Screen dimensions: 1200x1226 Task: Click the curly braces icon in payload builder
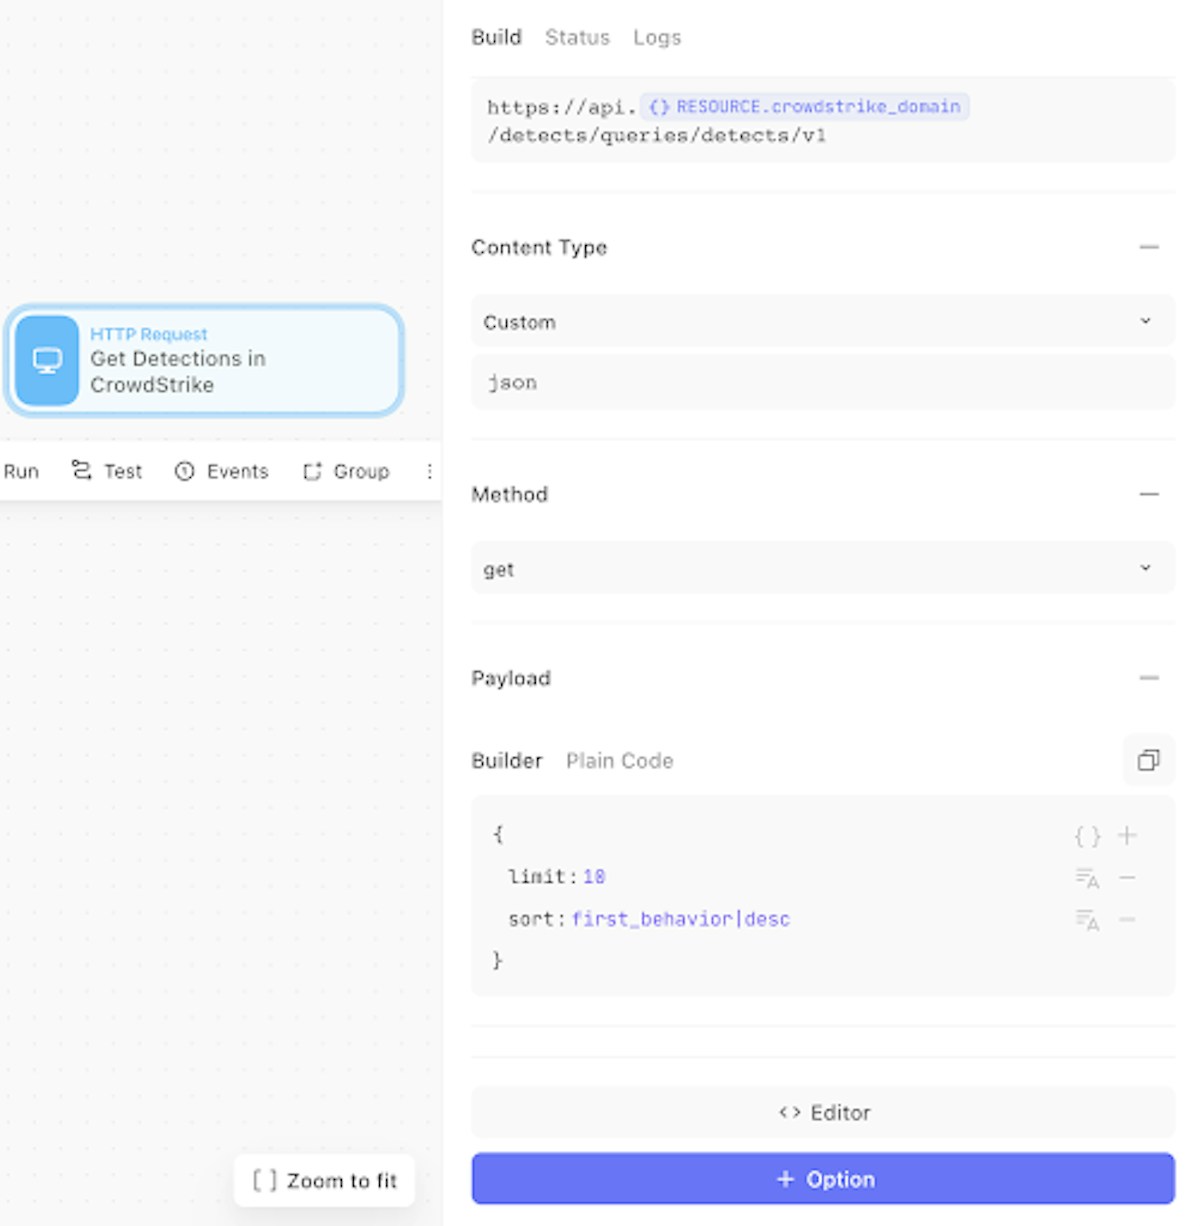[1087, 836]
